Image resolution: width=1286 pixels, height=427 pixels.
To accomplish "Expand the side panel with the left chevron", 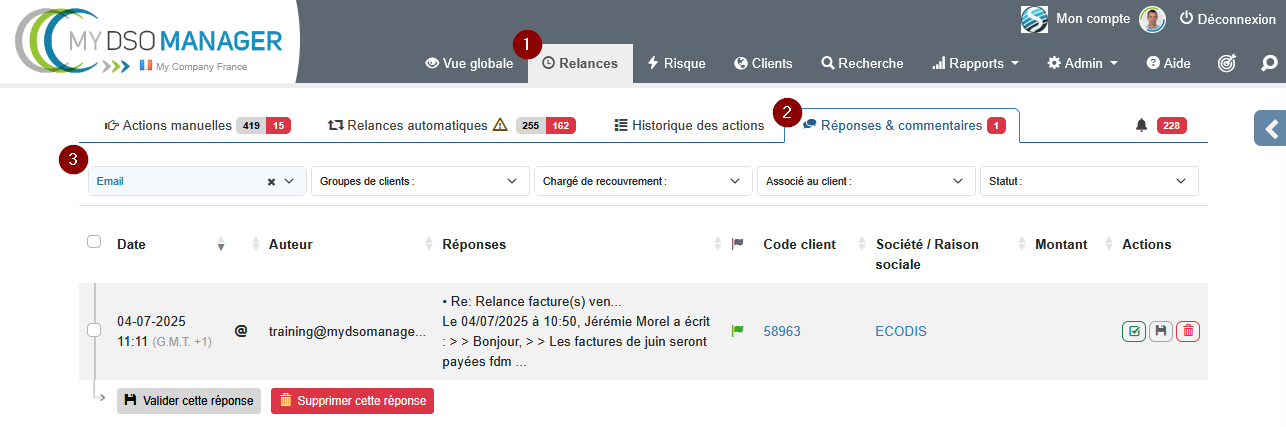I will tap(1271, 129).
